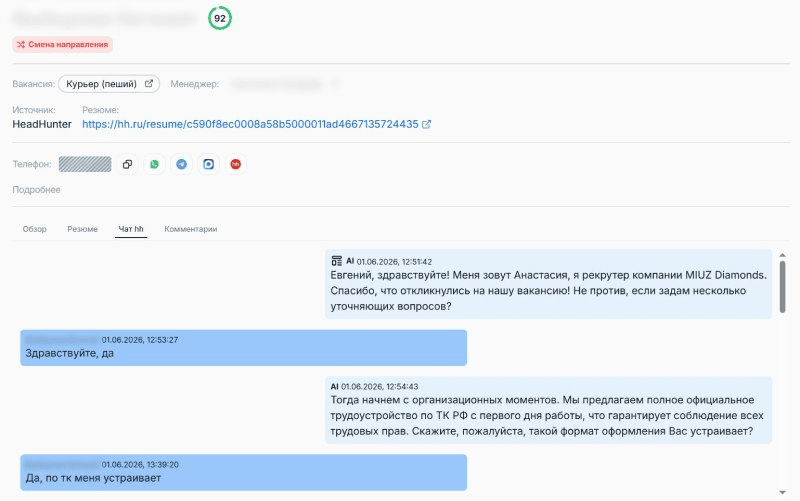
Task: Click the Вакансия label
Action: click(x=33, y=84)
